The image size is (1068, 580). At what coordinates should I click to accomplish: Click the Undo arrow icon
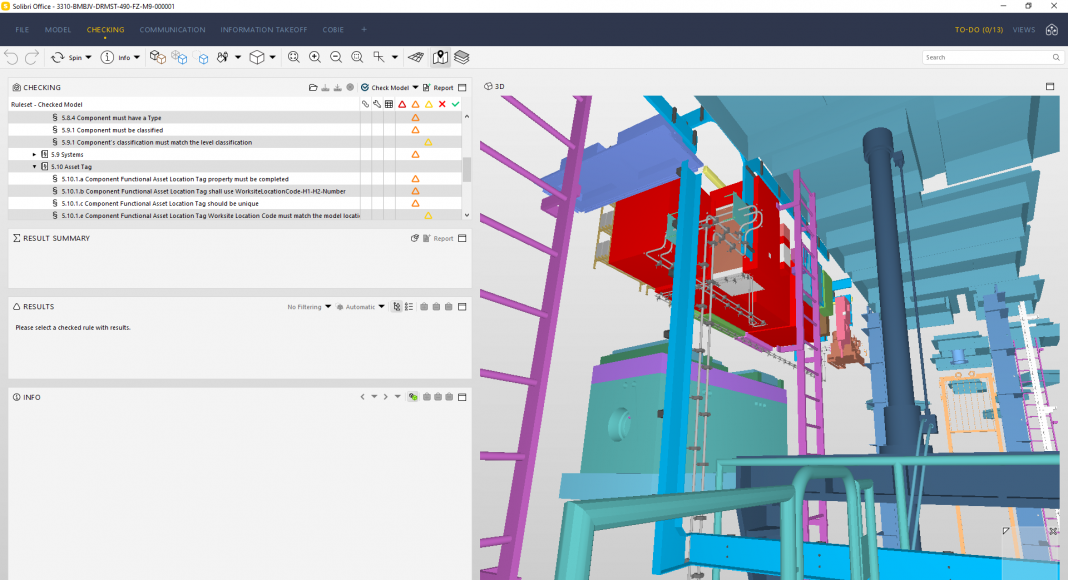pyautogui.click(x=11, y=58)
